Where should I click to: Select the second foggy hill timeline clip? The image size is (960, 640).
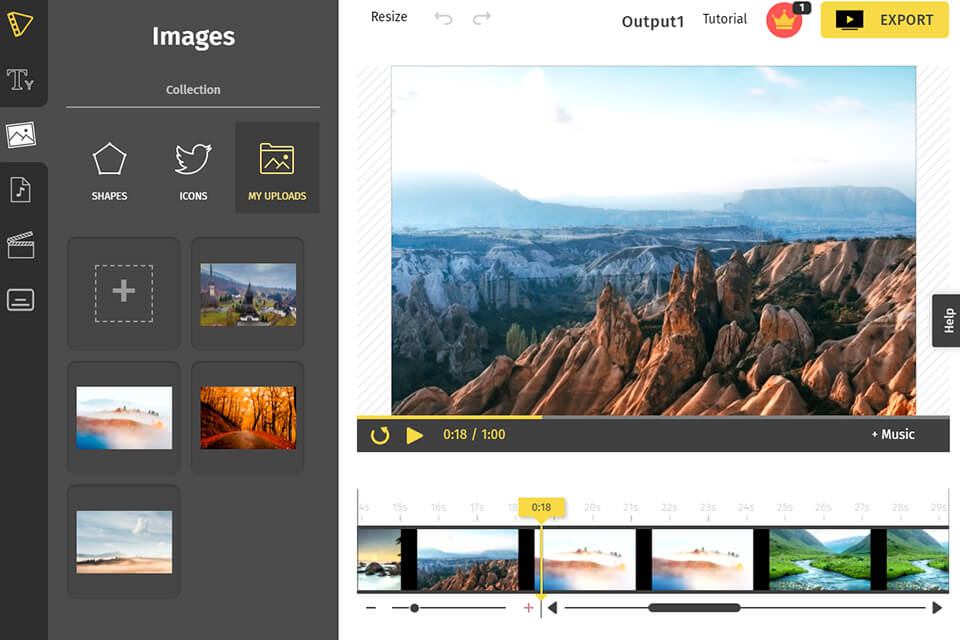[702, 559]
